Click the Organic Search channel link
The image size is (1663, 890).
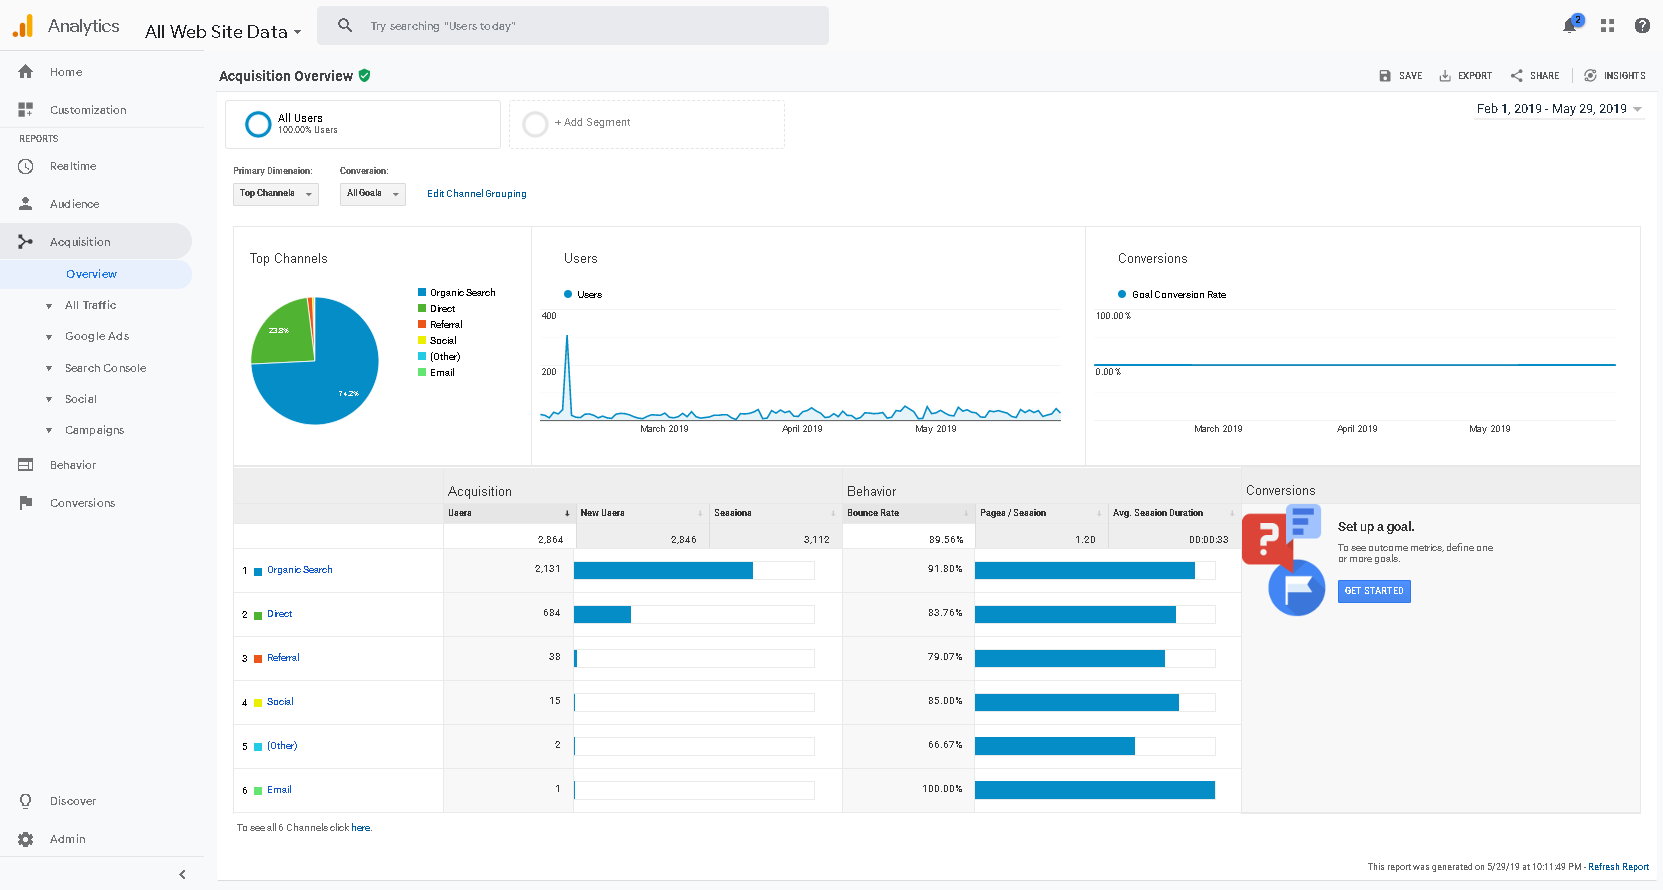(x=300, y=570)
